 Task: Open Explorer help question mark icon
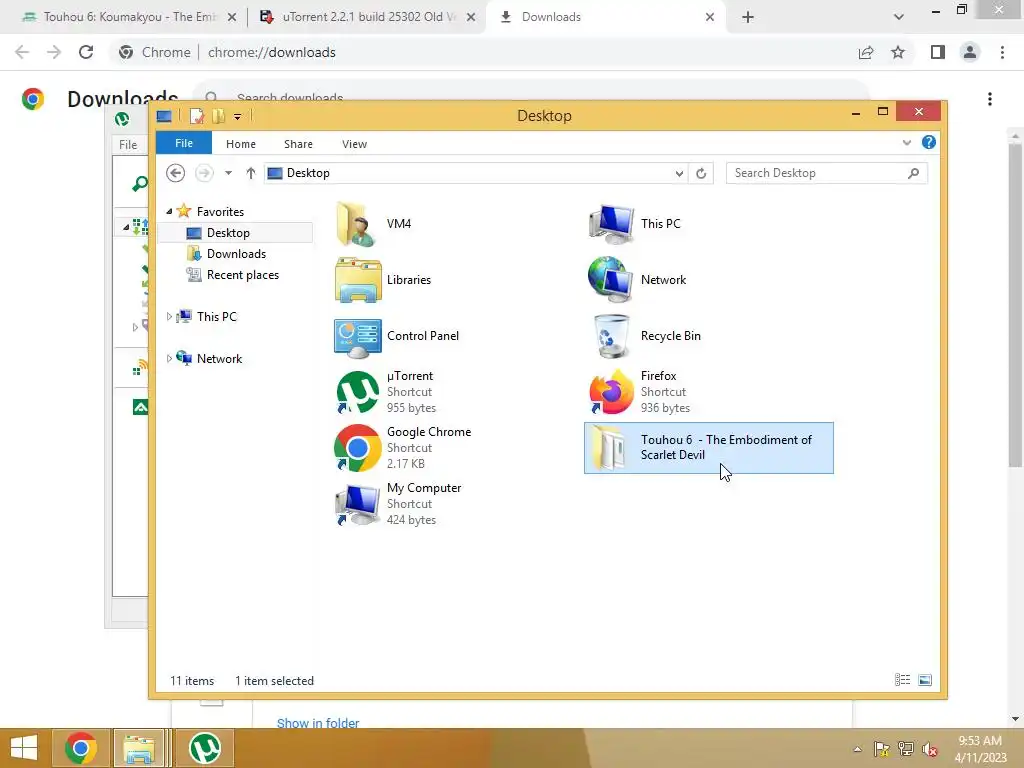[929, 142]
